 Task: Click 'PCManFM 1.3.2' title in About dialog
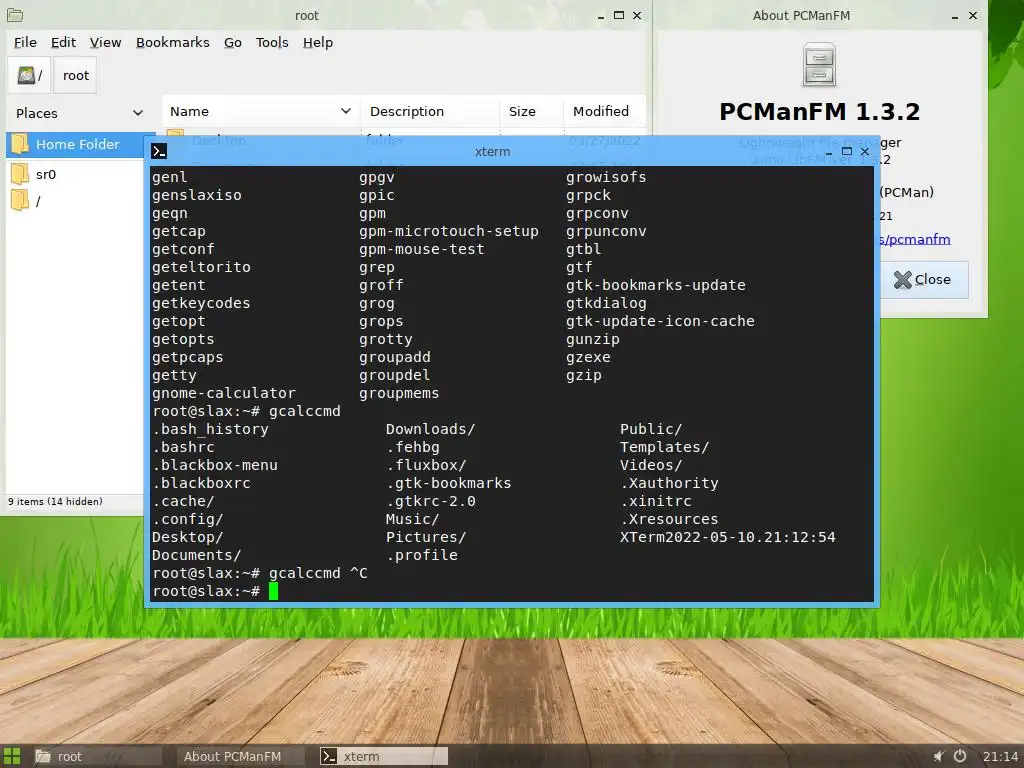tap(820, 112)
